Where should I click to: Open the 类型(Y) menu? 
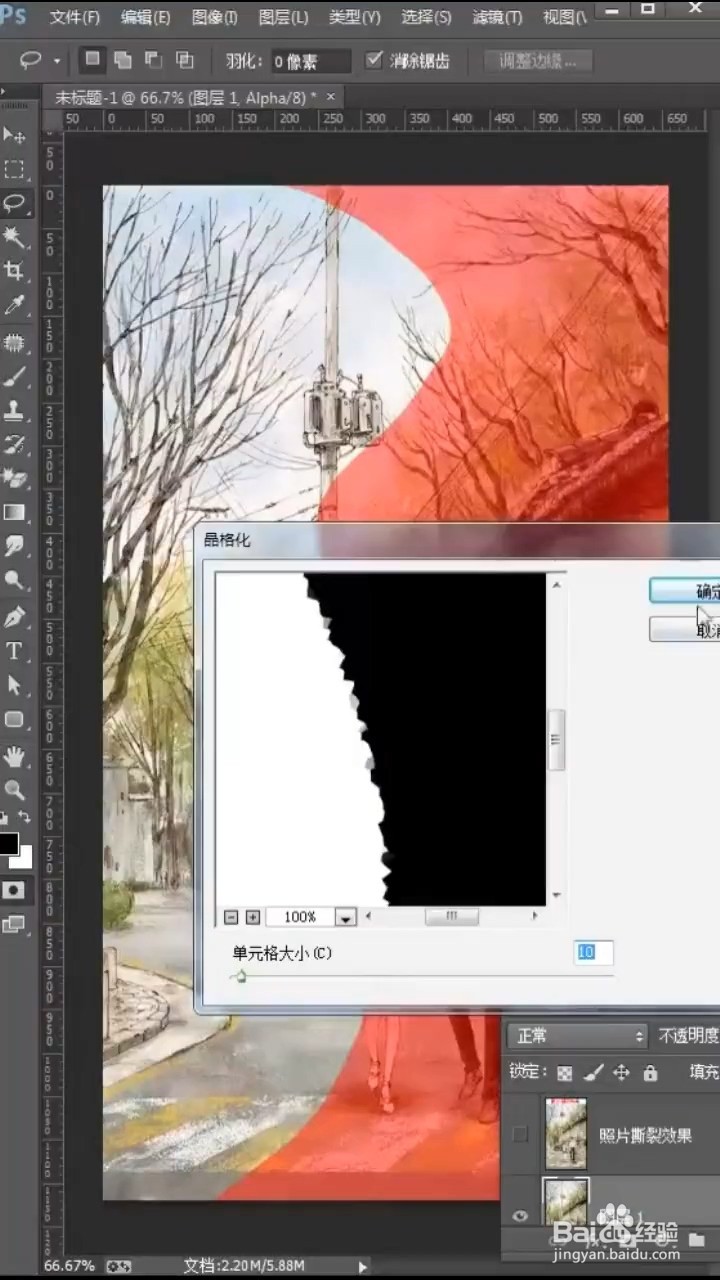pyautogui.click(x=355, y=17)
